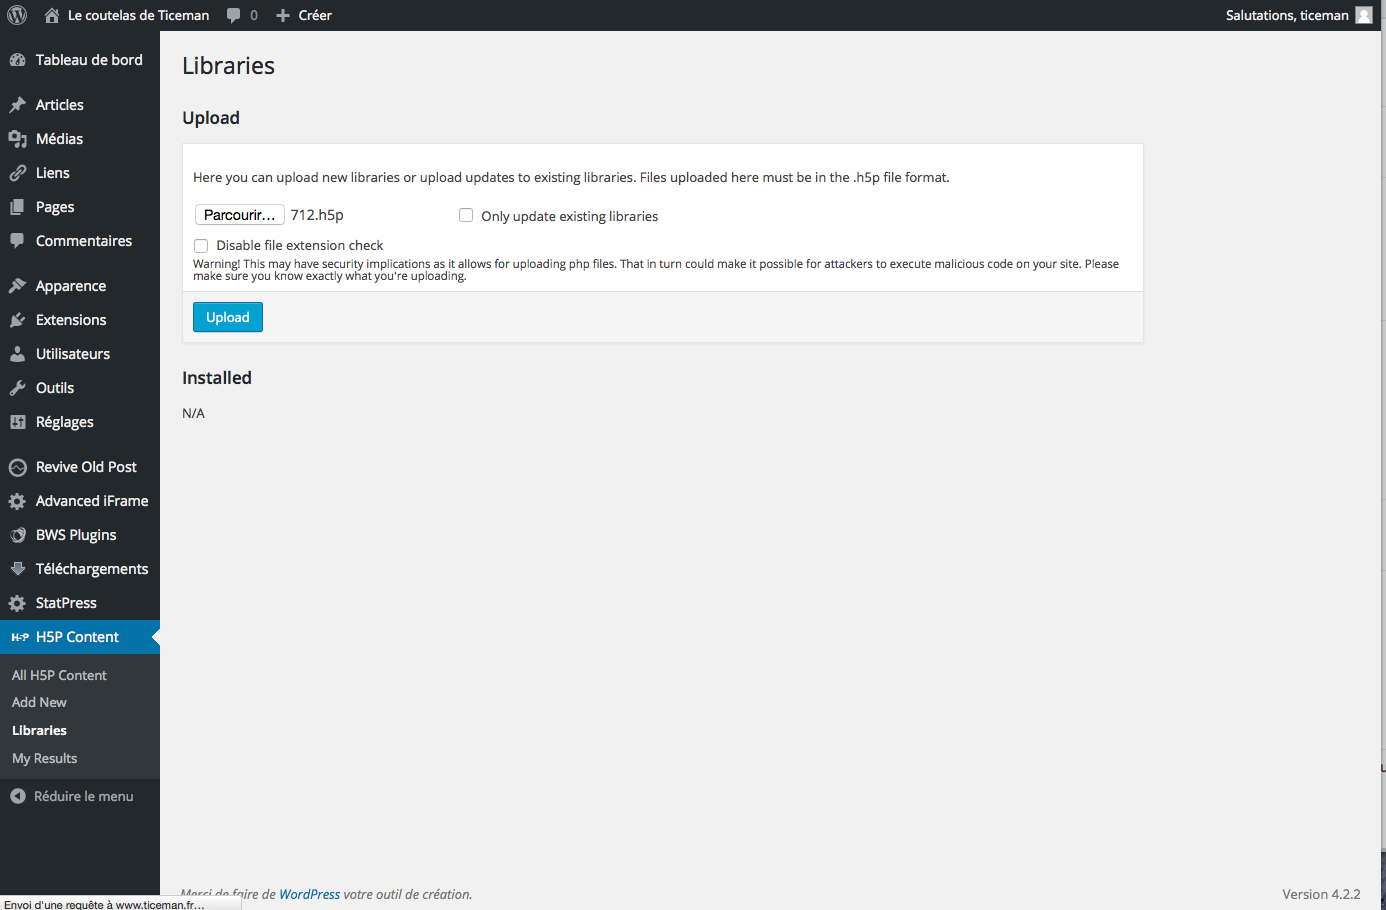Click the Extensions plug icon
This screenshot has width=1386, height=910.
tap(17, 320)
